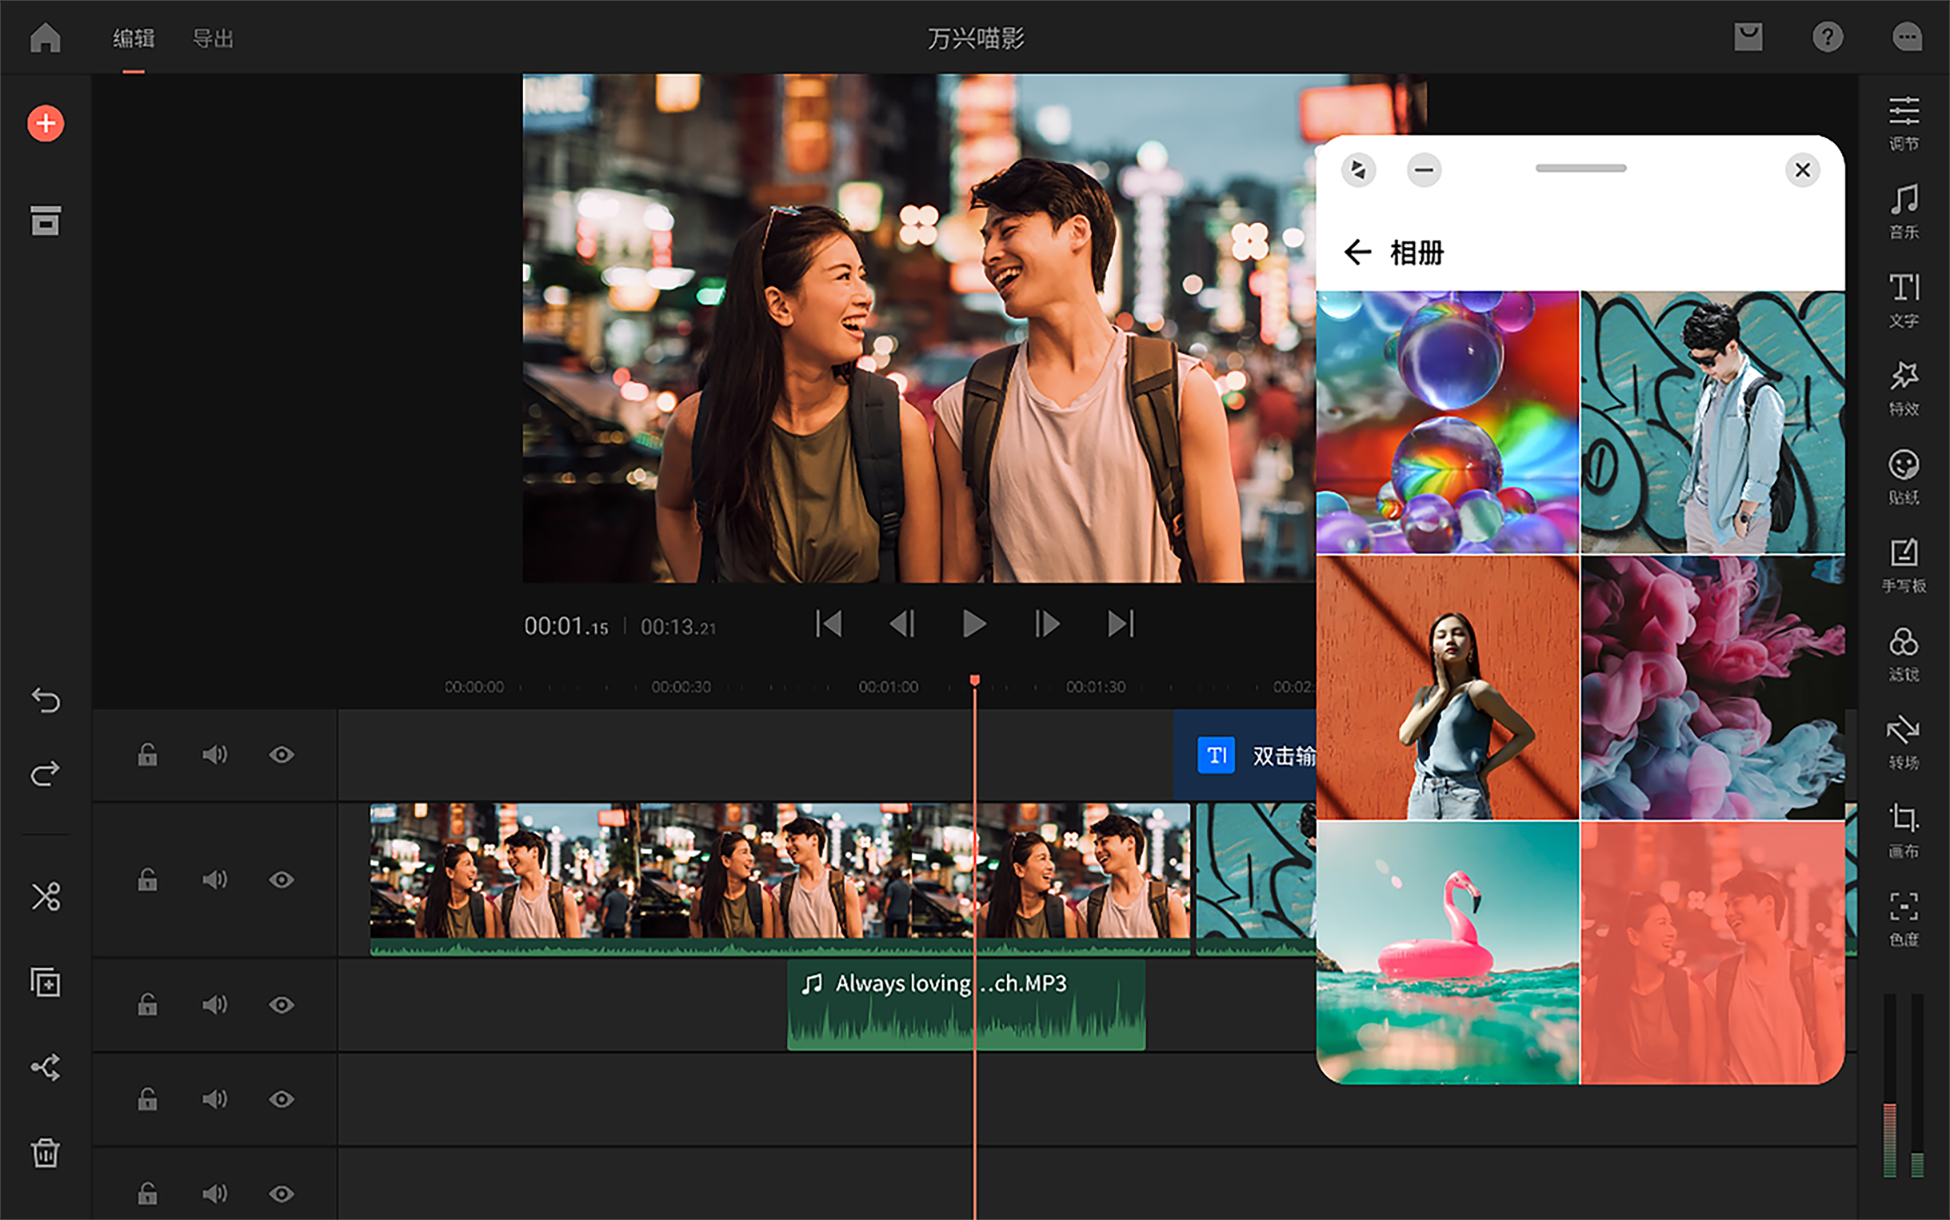The image size is (1950, 1220).
Task: Select the pink flamingo float thumbnail
Action: [1447, 953]
